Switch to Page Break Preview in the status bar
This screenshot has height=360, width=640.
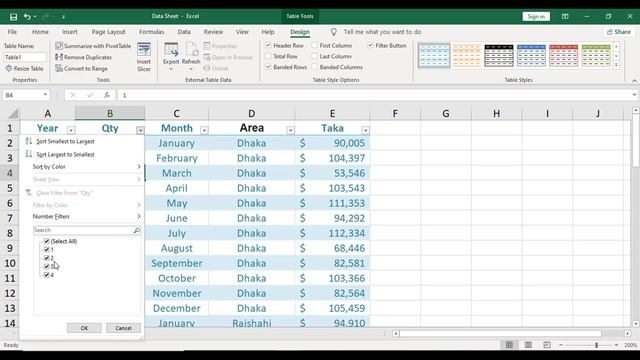pyautogui.click(x=547, y=345)
